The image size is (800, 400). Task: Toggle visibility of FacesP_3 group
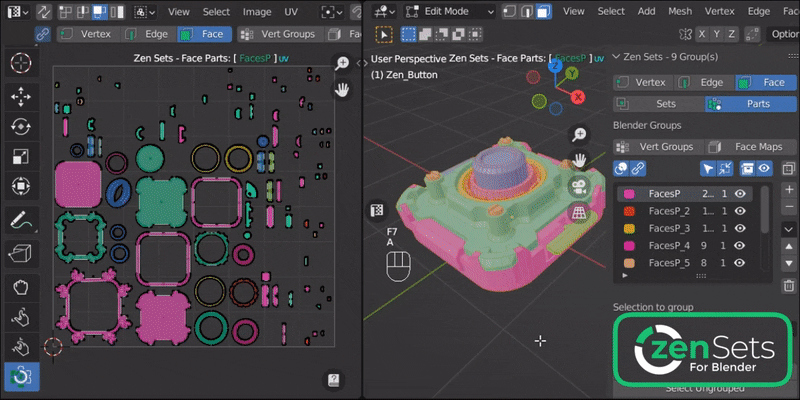click(740, 228)
